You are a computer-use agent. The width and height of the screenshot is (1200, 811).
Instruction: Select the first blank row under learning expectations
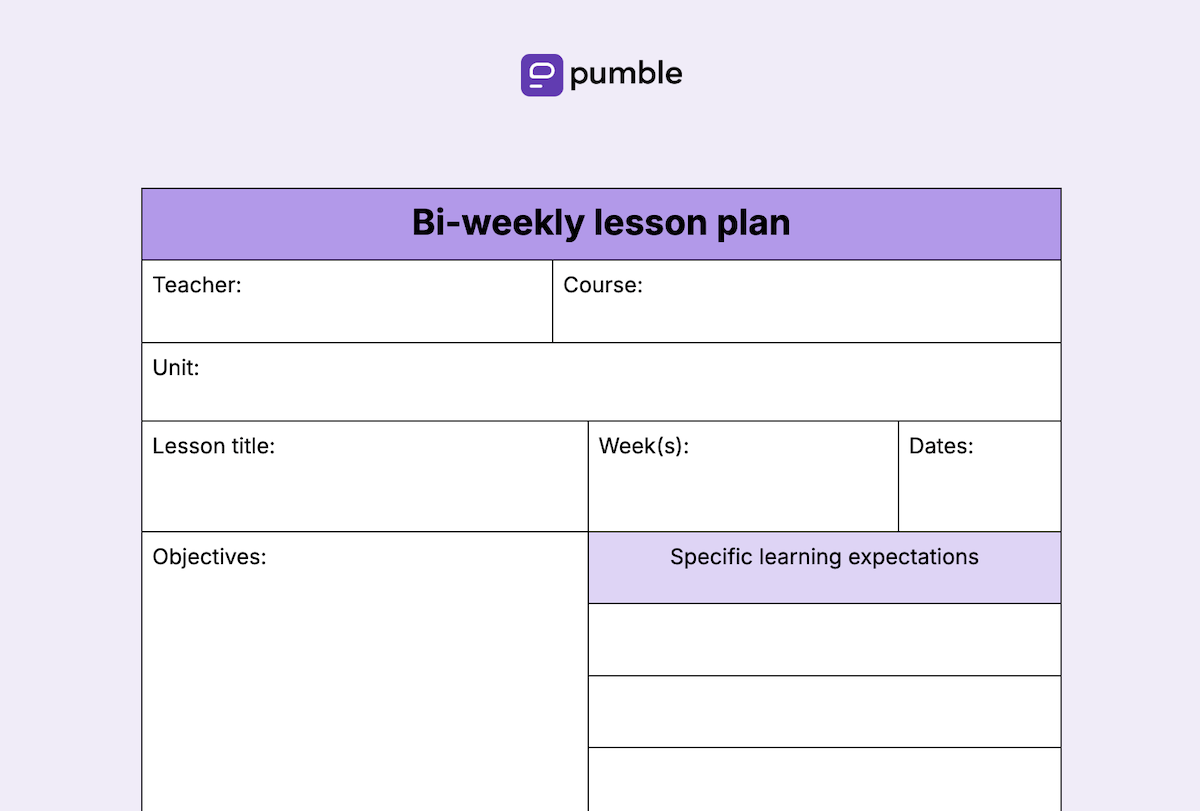click(825, 640)
